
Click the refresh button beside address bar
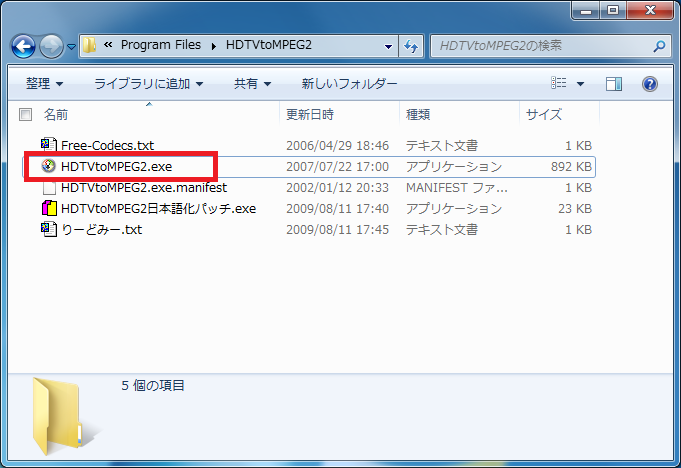[410, 45]
